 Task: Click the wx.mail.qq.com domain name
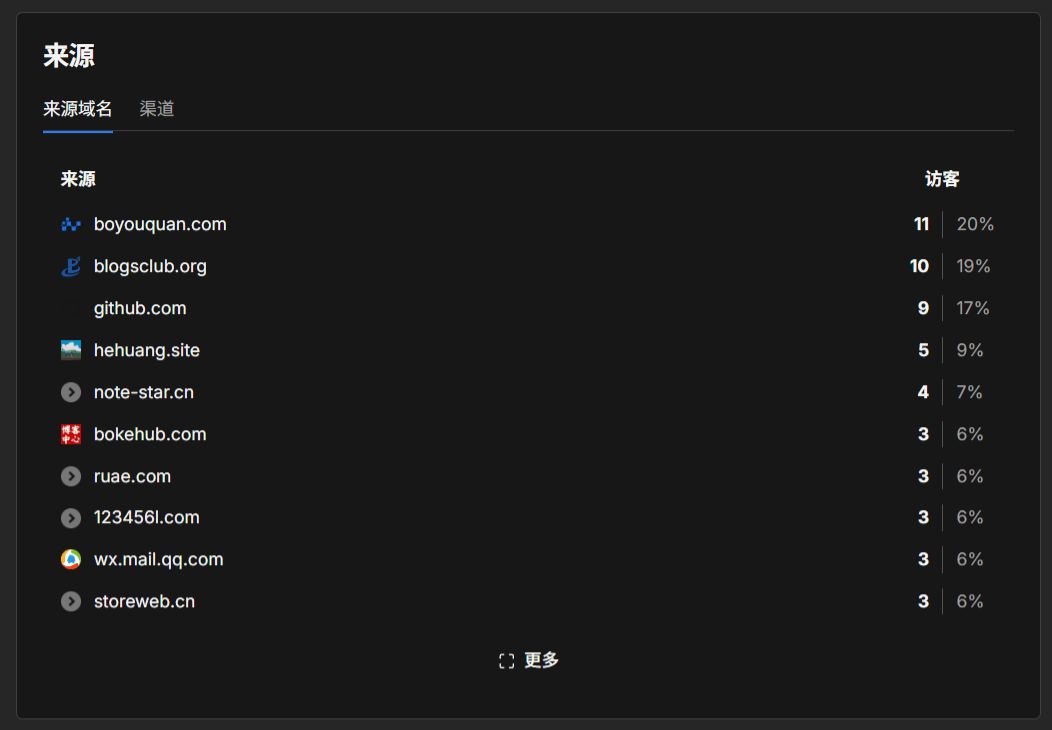click(158, 560)
